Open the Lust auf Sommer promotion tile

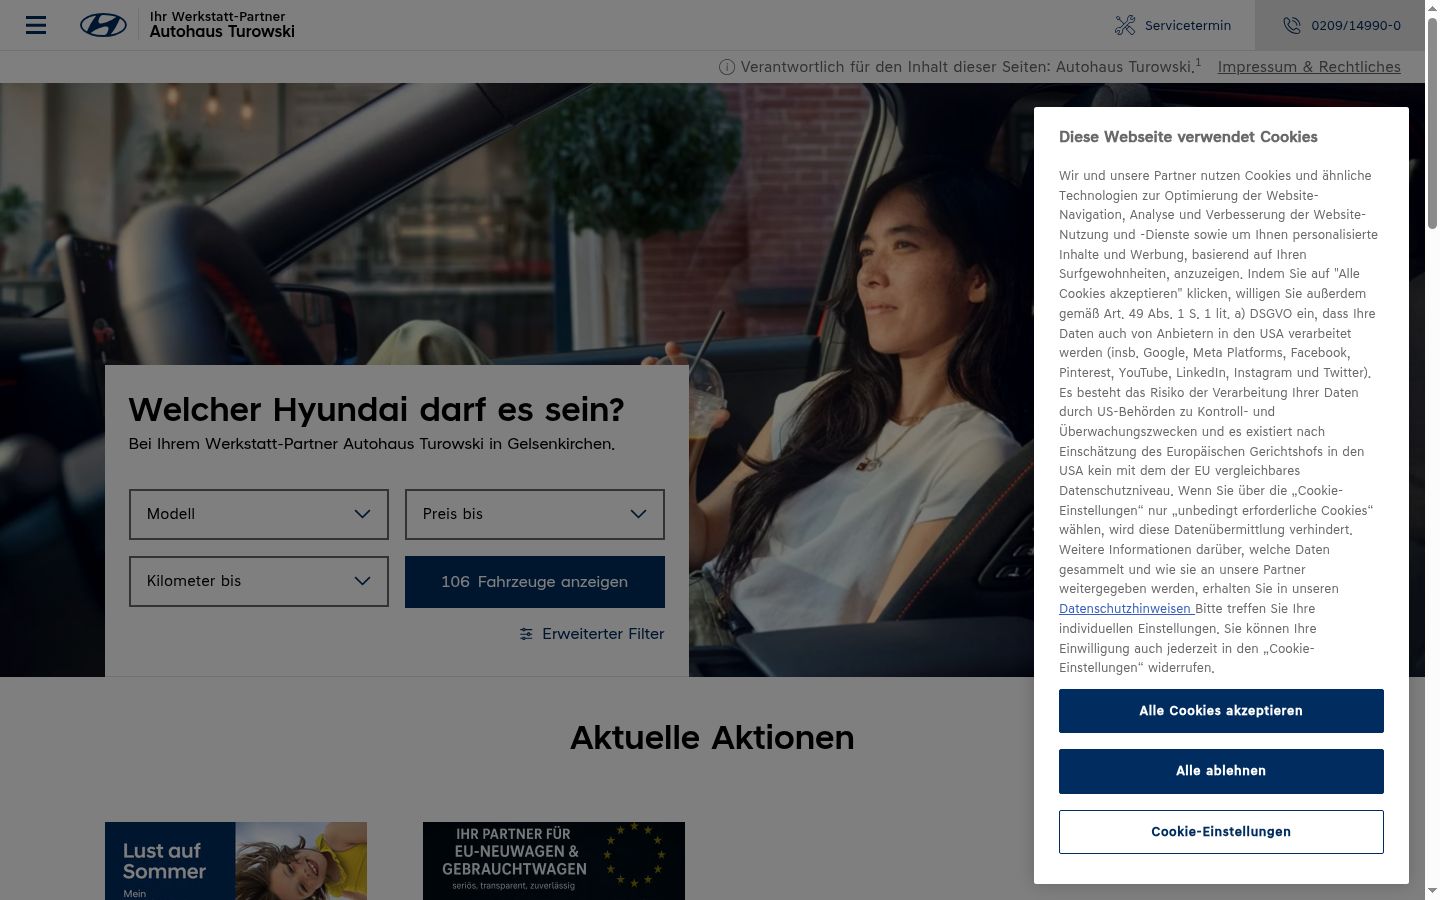tap(236, 861)
